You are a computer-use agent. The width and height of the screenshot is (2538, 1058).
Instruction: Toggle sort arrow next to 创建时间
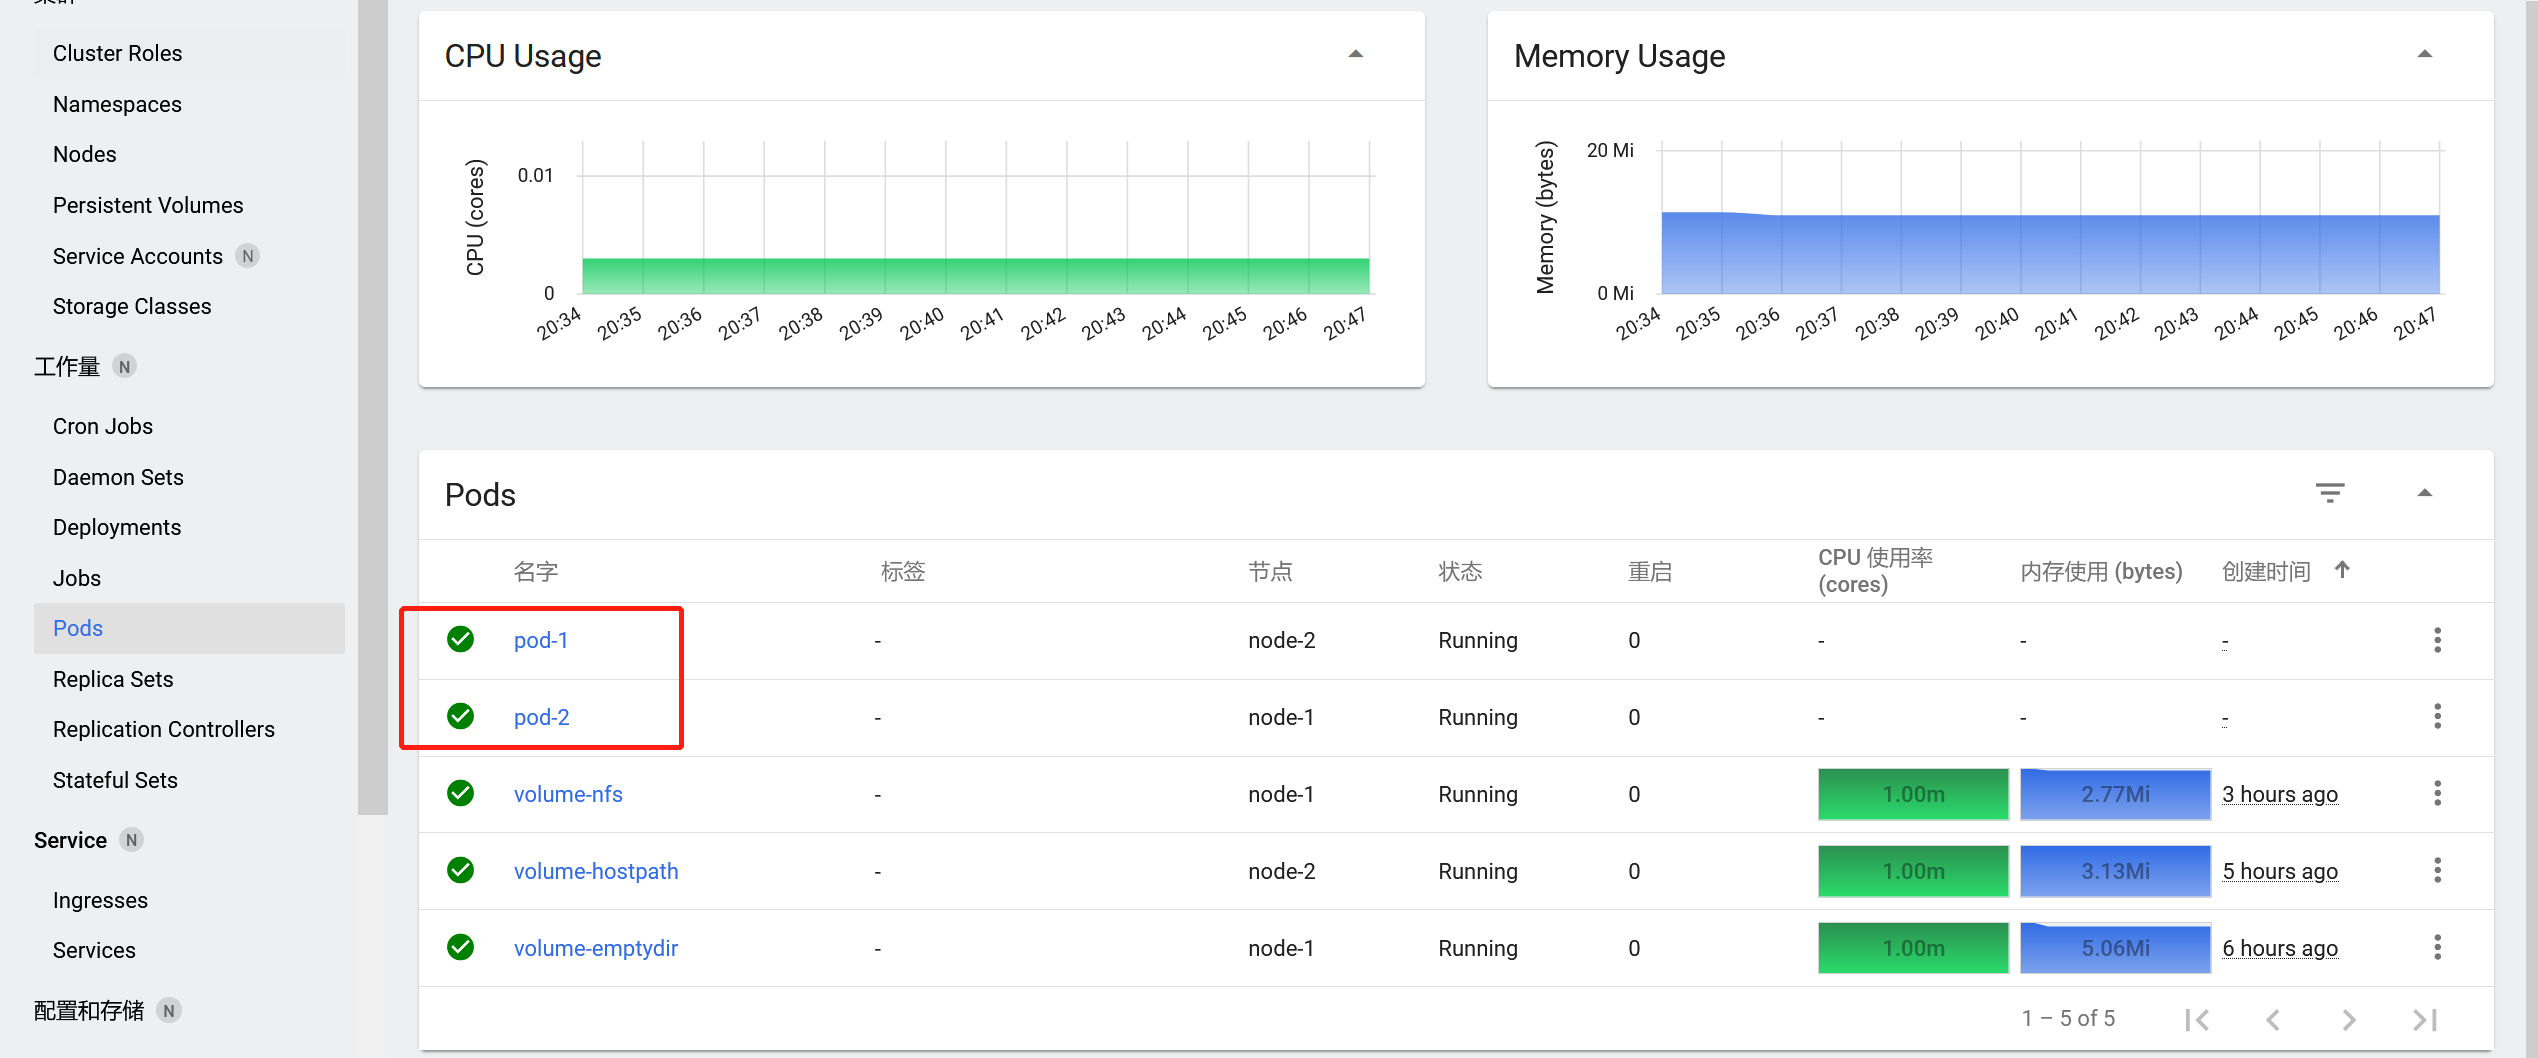[2342, 570]
